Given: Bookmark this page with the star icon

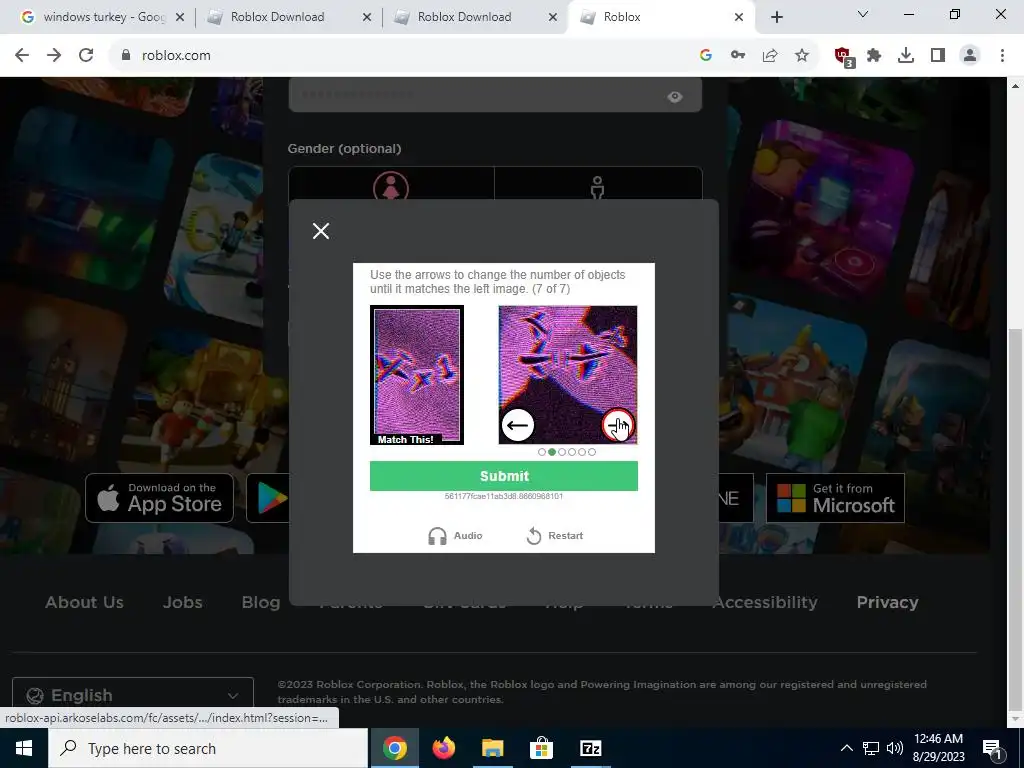Looking at the screenshot, I should tap(802, 56).
